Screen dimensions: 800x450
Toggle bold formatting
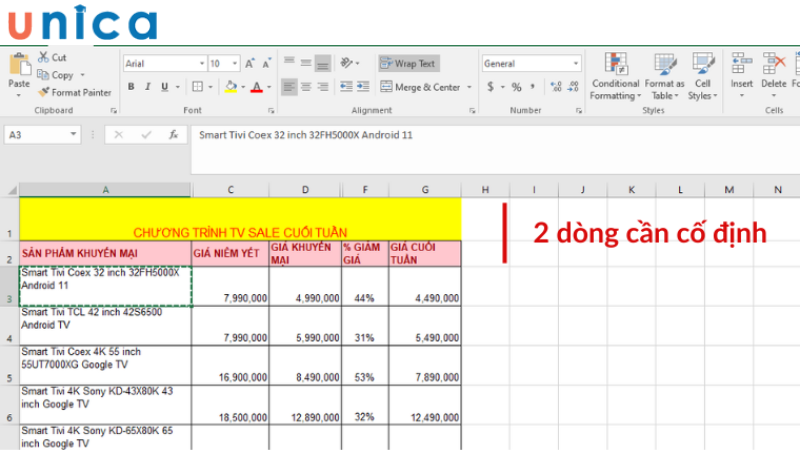[131, 87]
